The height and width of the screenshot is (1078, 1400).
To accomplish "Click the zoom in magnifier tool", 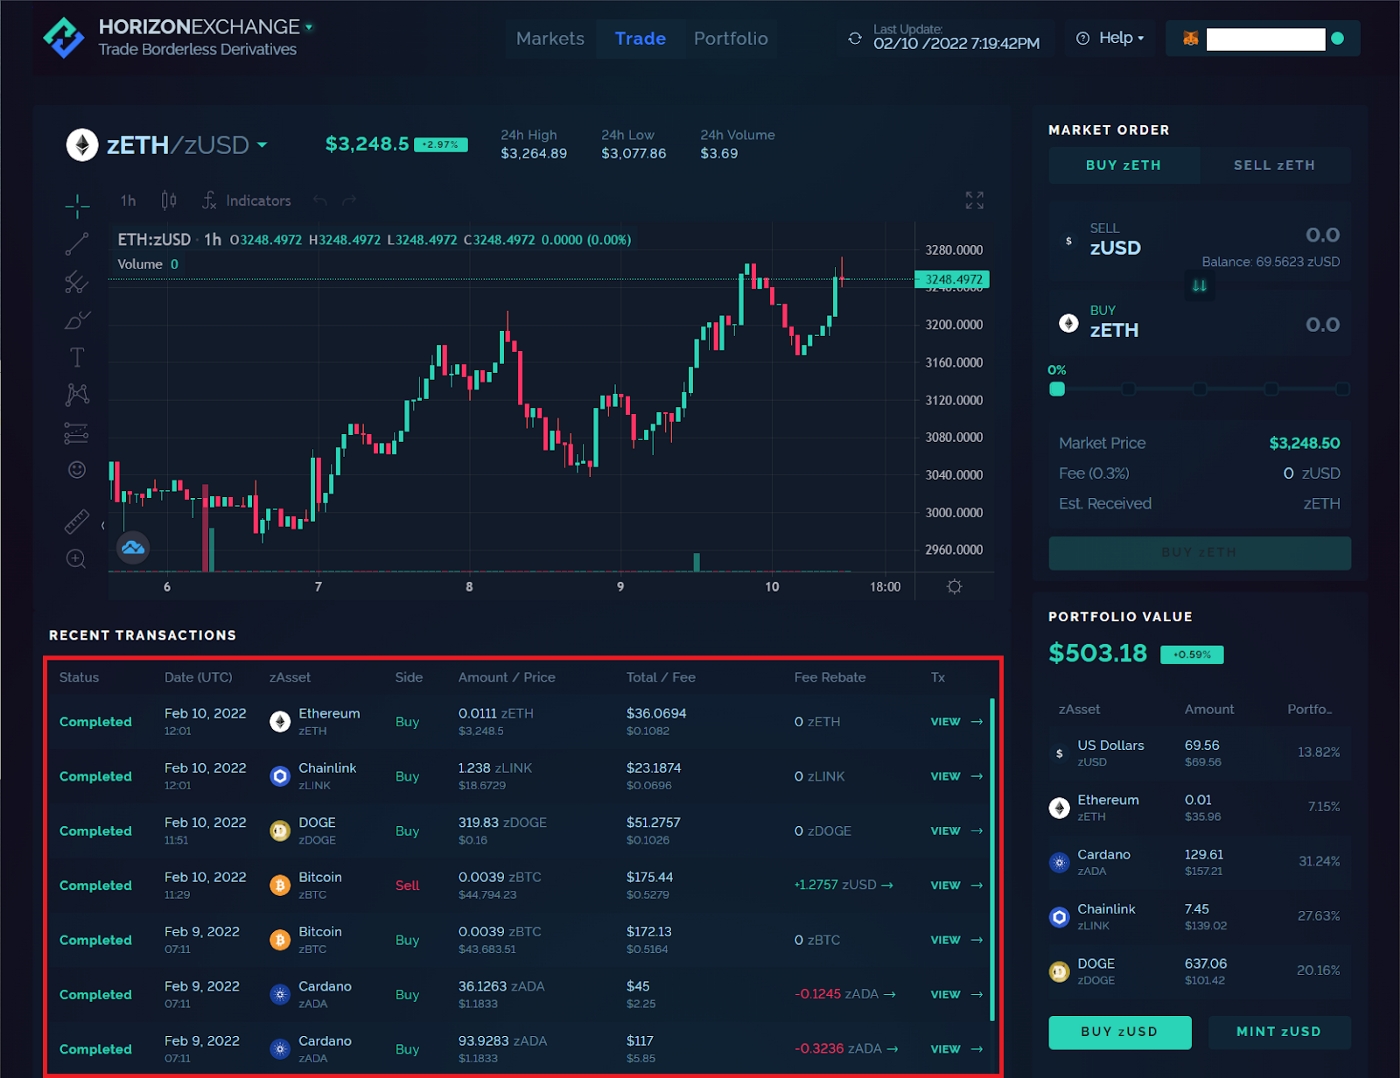I will (x=76, y=559).
